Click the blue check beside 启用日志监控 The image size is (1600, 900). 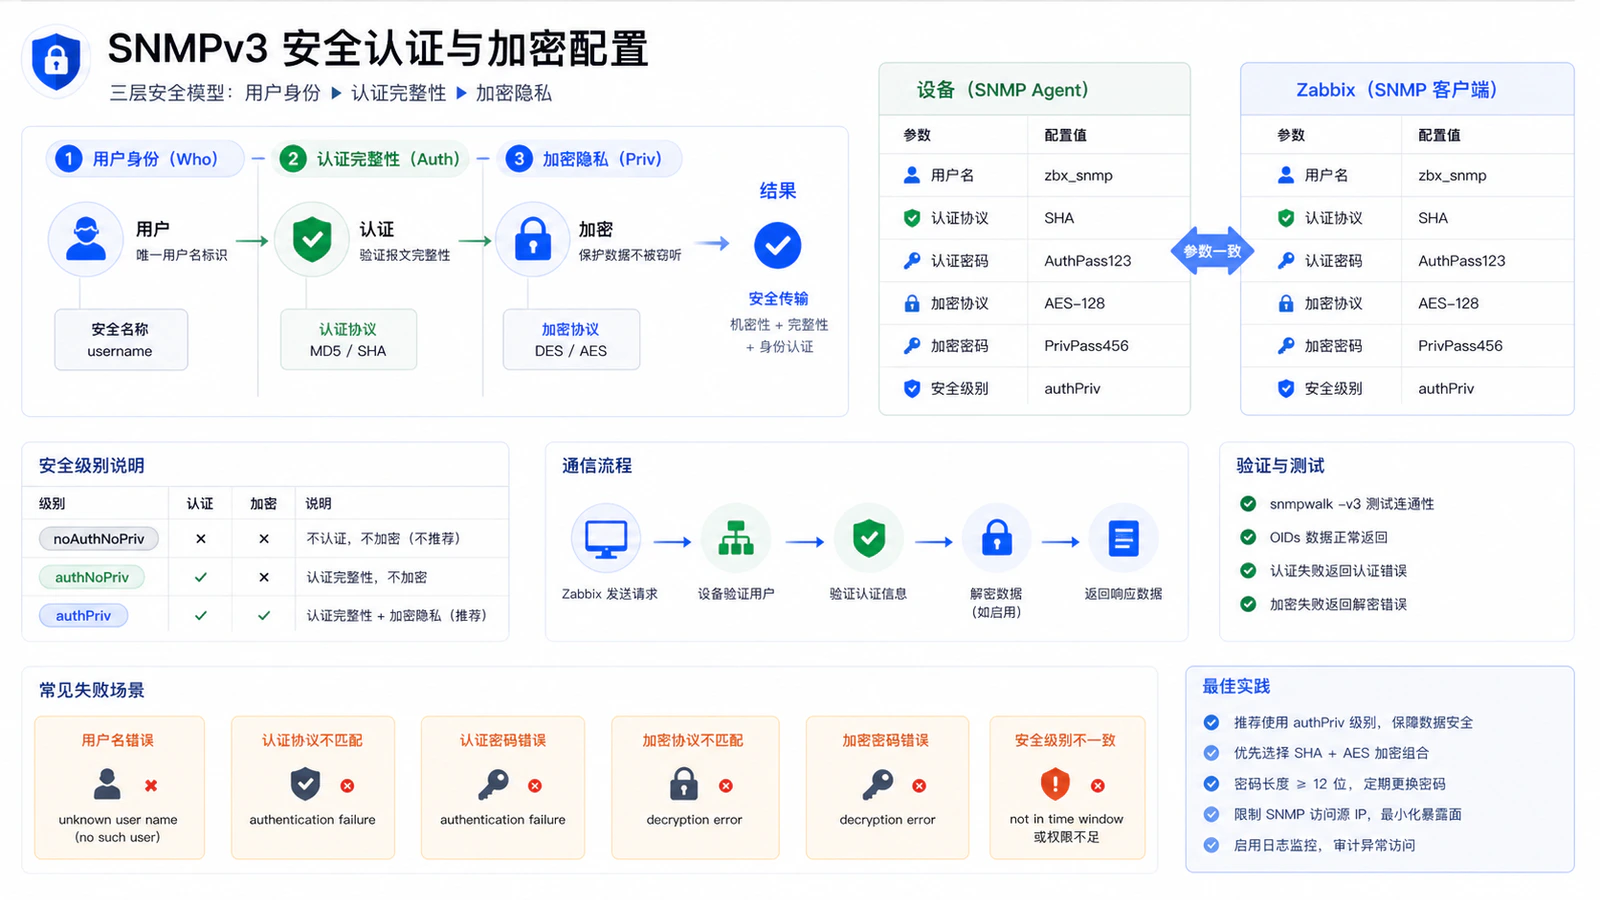pos(1211,845)
